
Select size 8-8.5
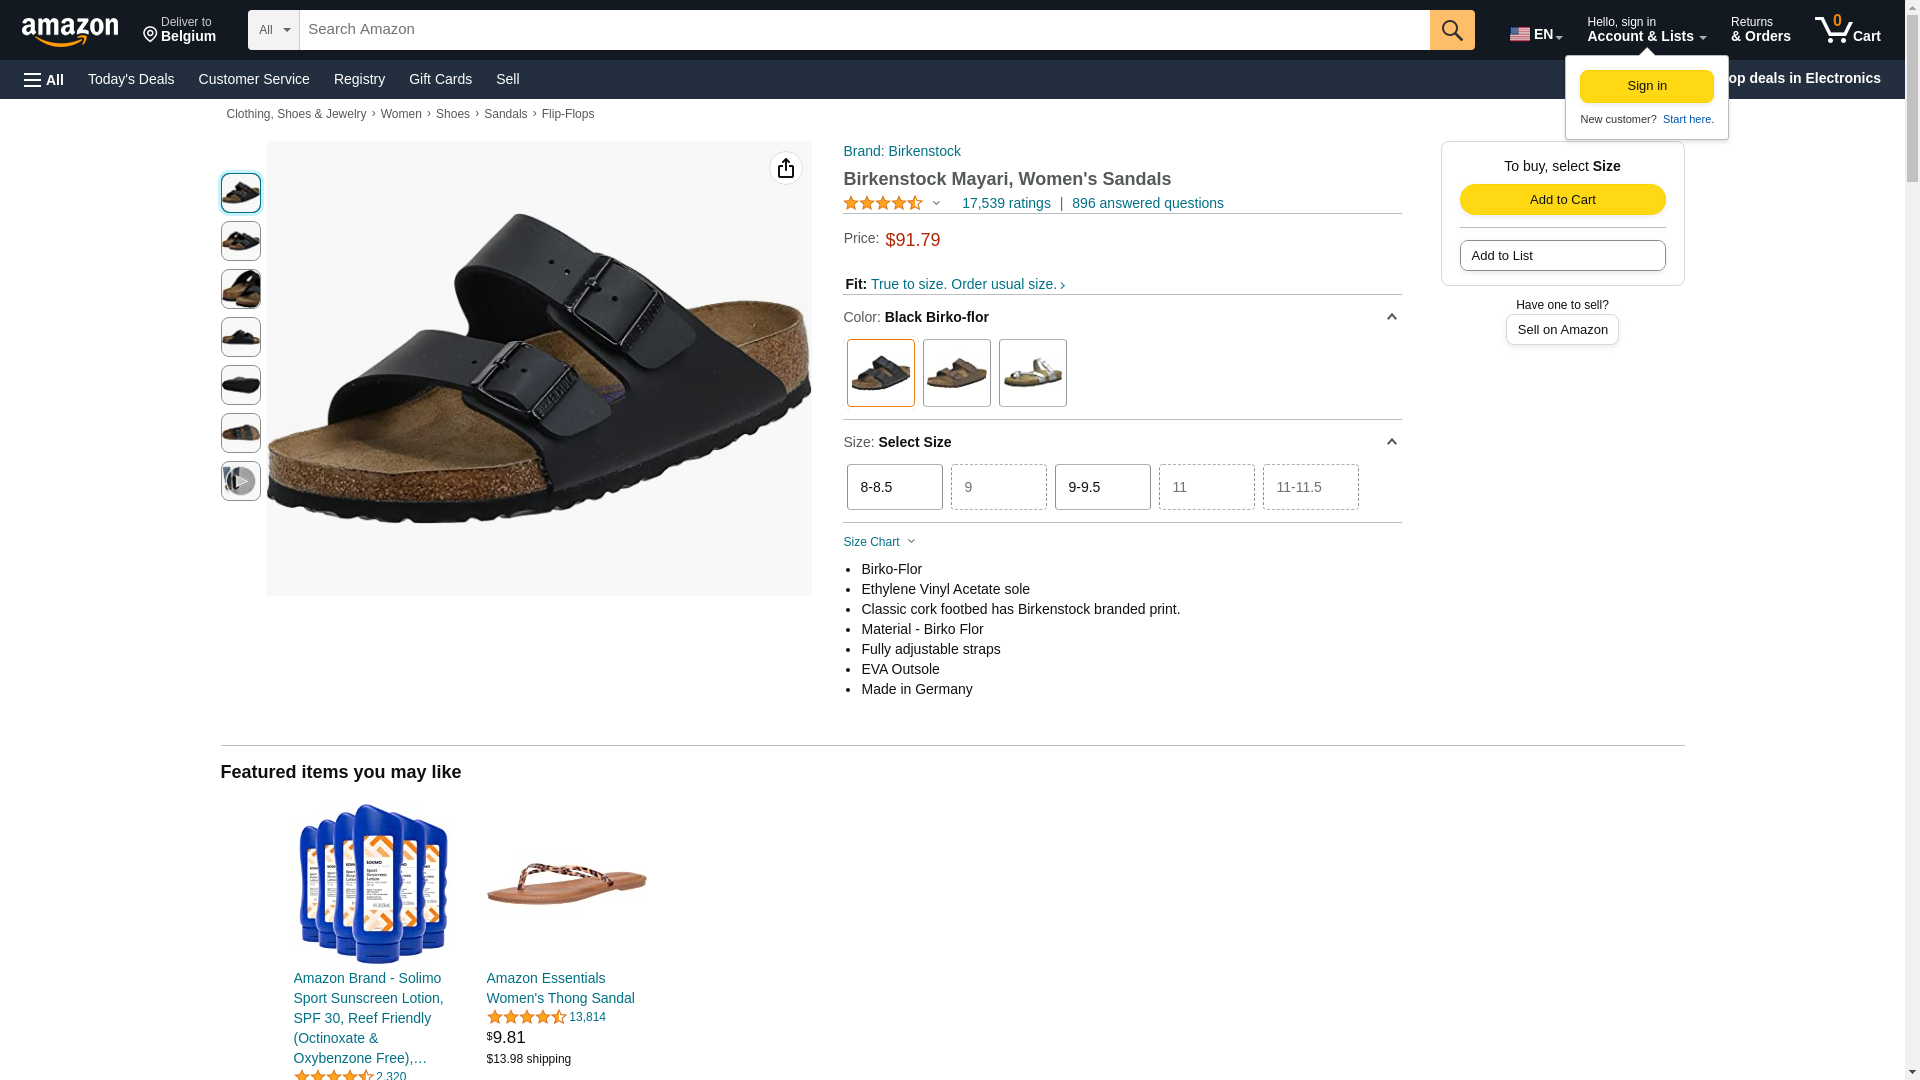tap(895, 487)
